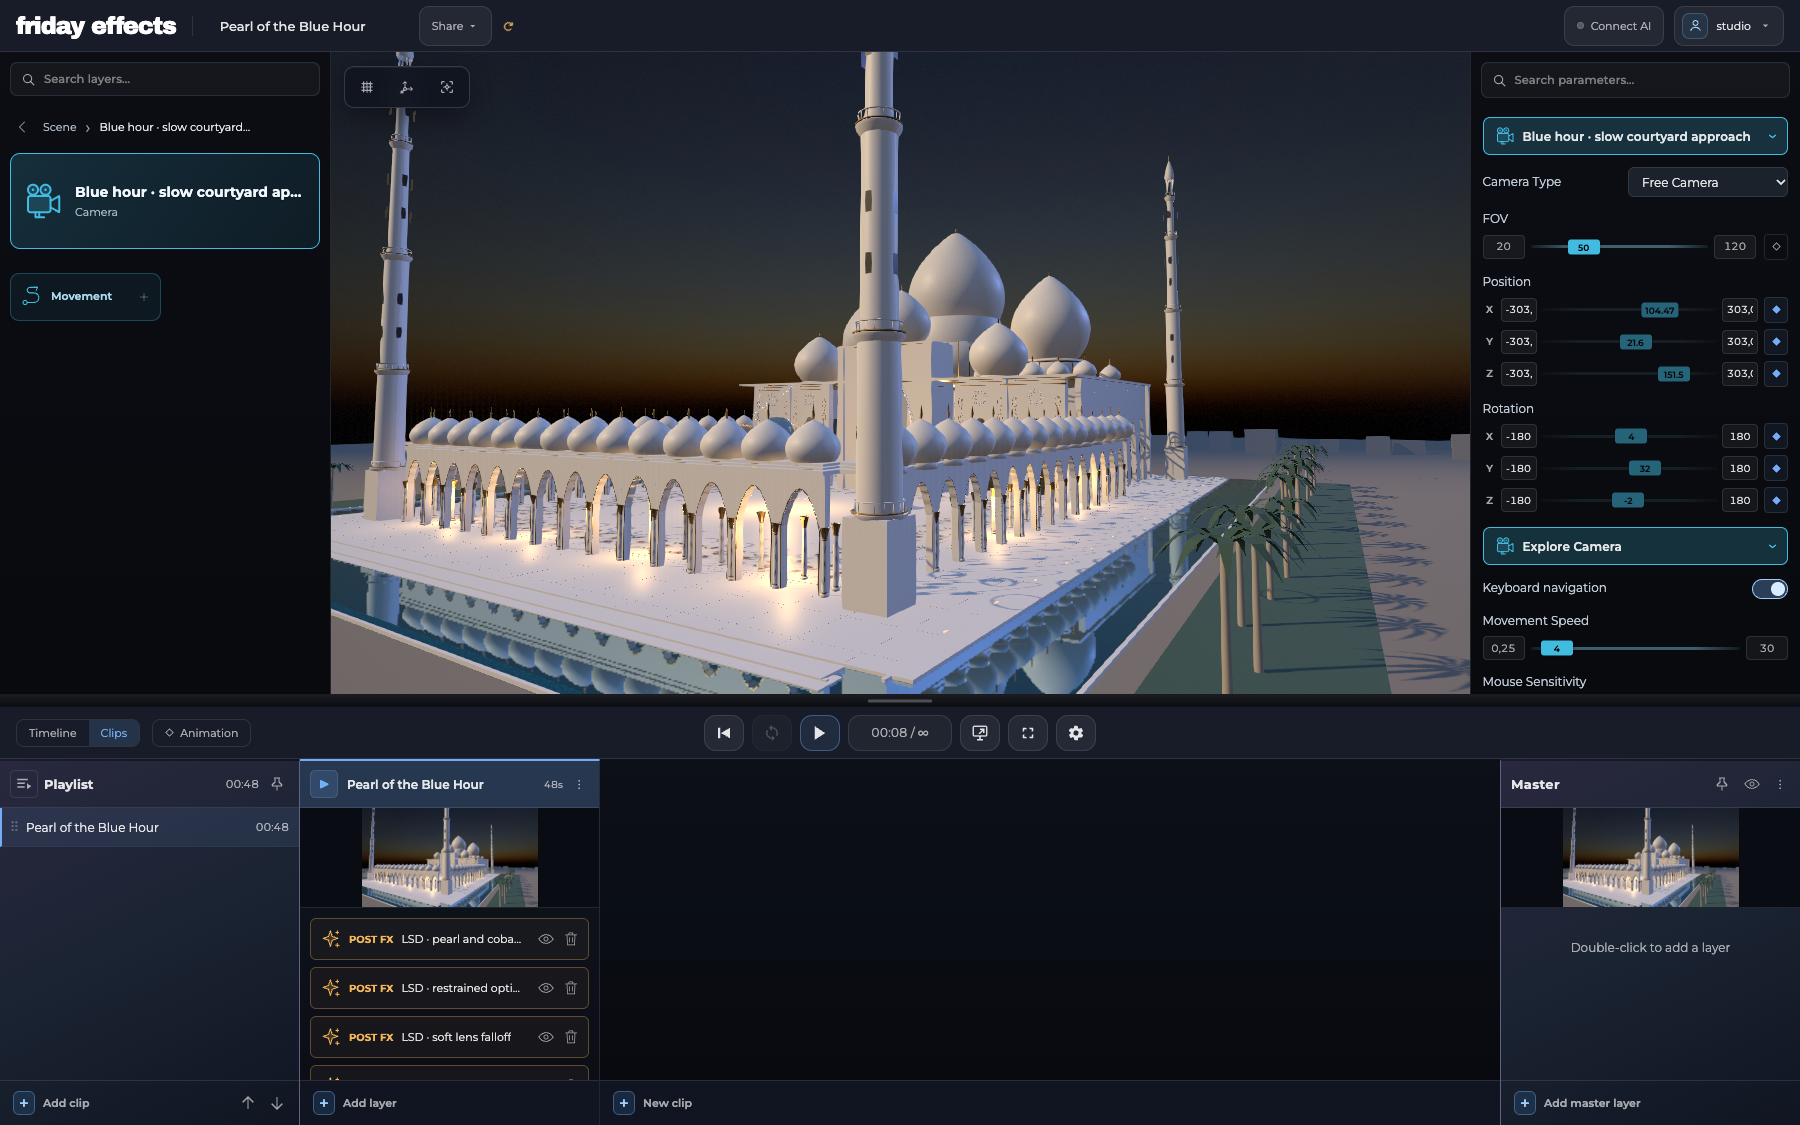Open Pearl of the Blue Hour clip options menu

(579, 785)
